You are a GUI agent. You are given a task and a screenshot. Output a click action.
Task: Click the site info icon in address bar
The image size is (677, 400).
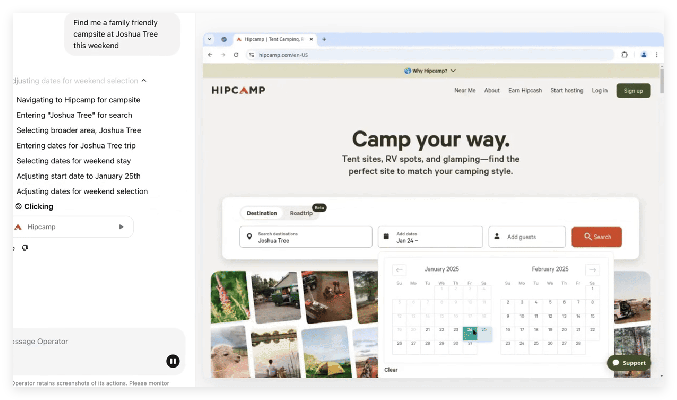252,55
